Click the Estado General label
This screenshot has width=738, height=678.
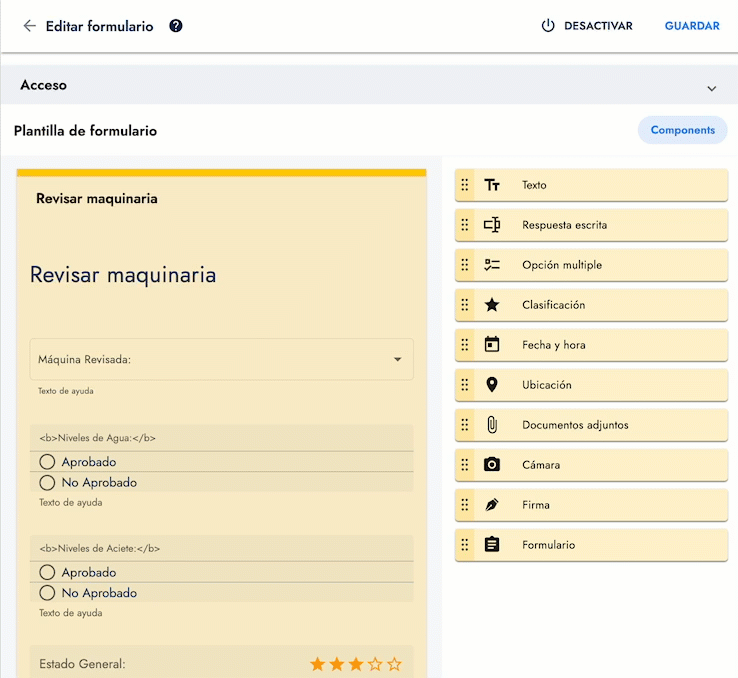[x=82, y=664]
